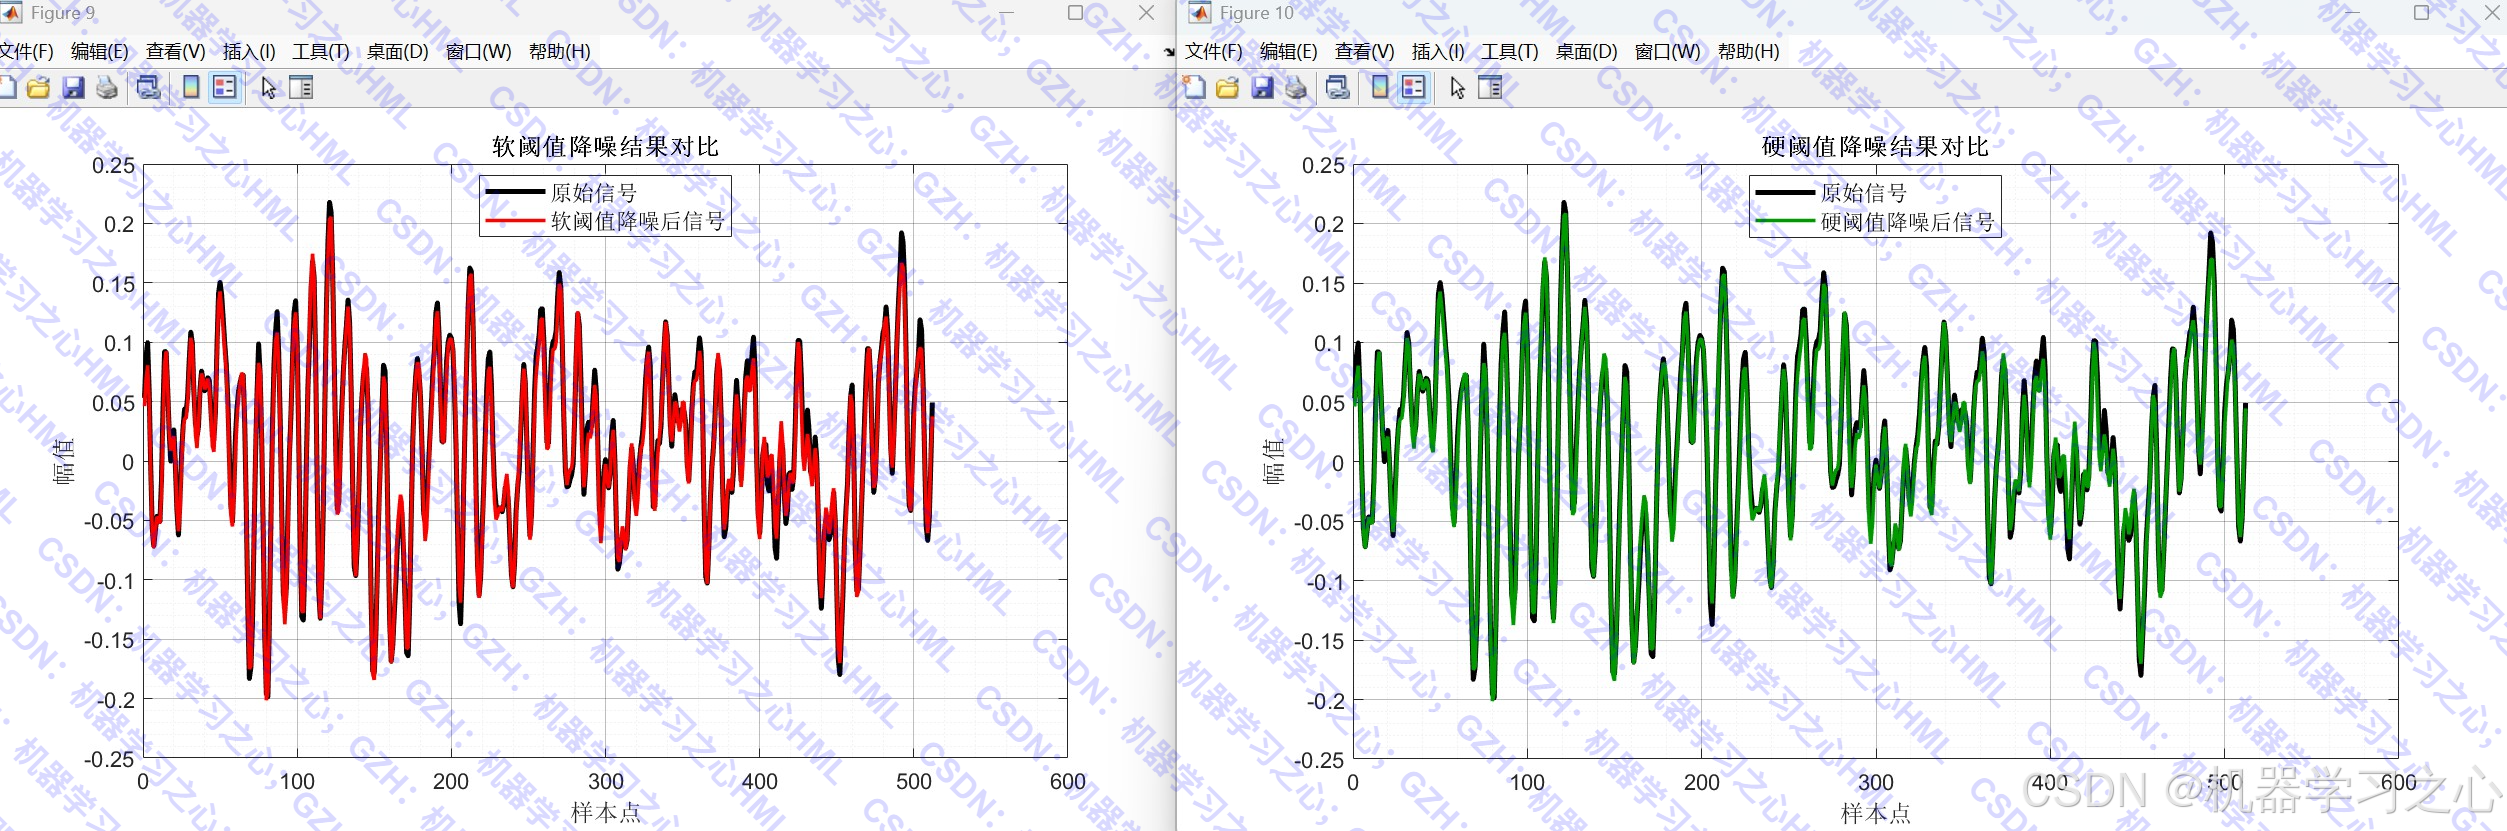Open 查看(V) menu in Figure 9
This screenshot has width=2507, height=831.
pyautogui.click(x=176, y=52)
